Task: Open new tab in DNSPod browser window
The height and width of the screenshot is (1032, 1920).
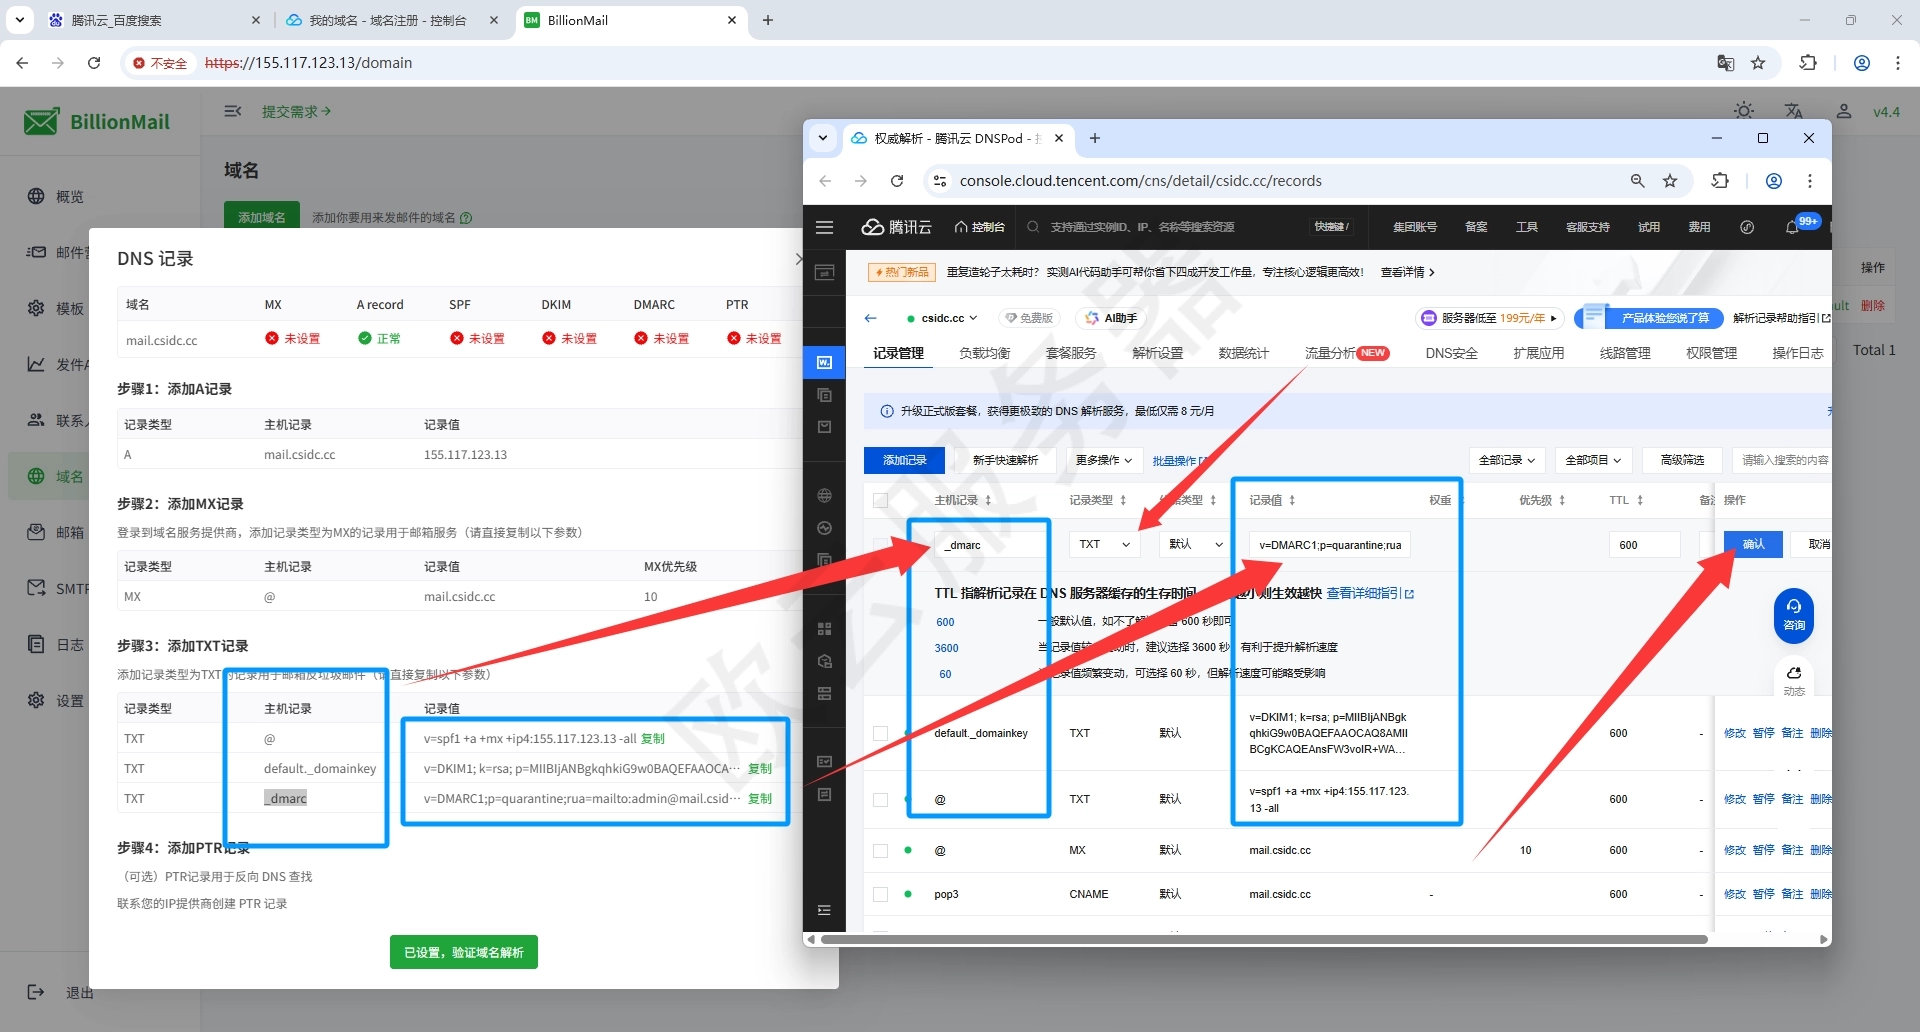Action: [1095, 138]
